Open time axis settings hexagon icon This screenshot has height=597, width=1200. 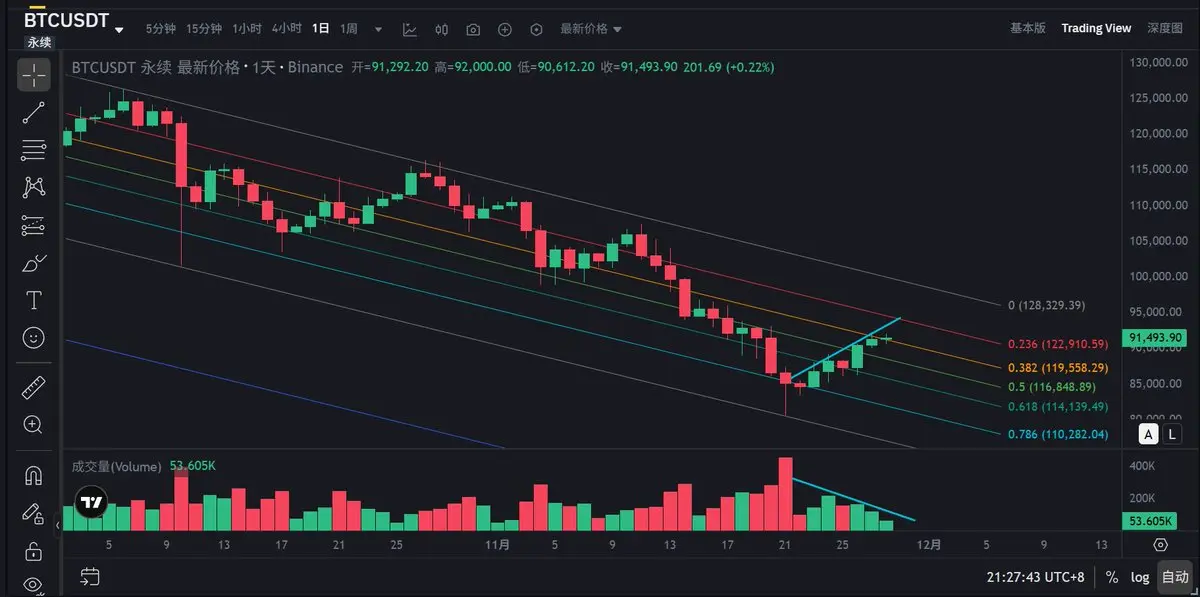[x=1161, y=545]
